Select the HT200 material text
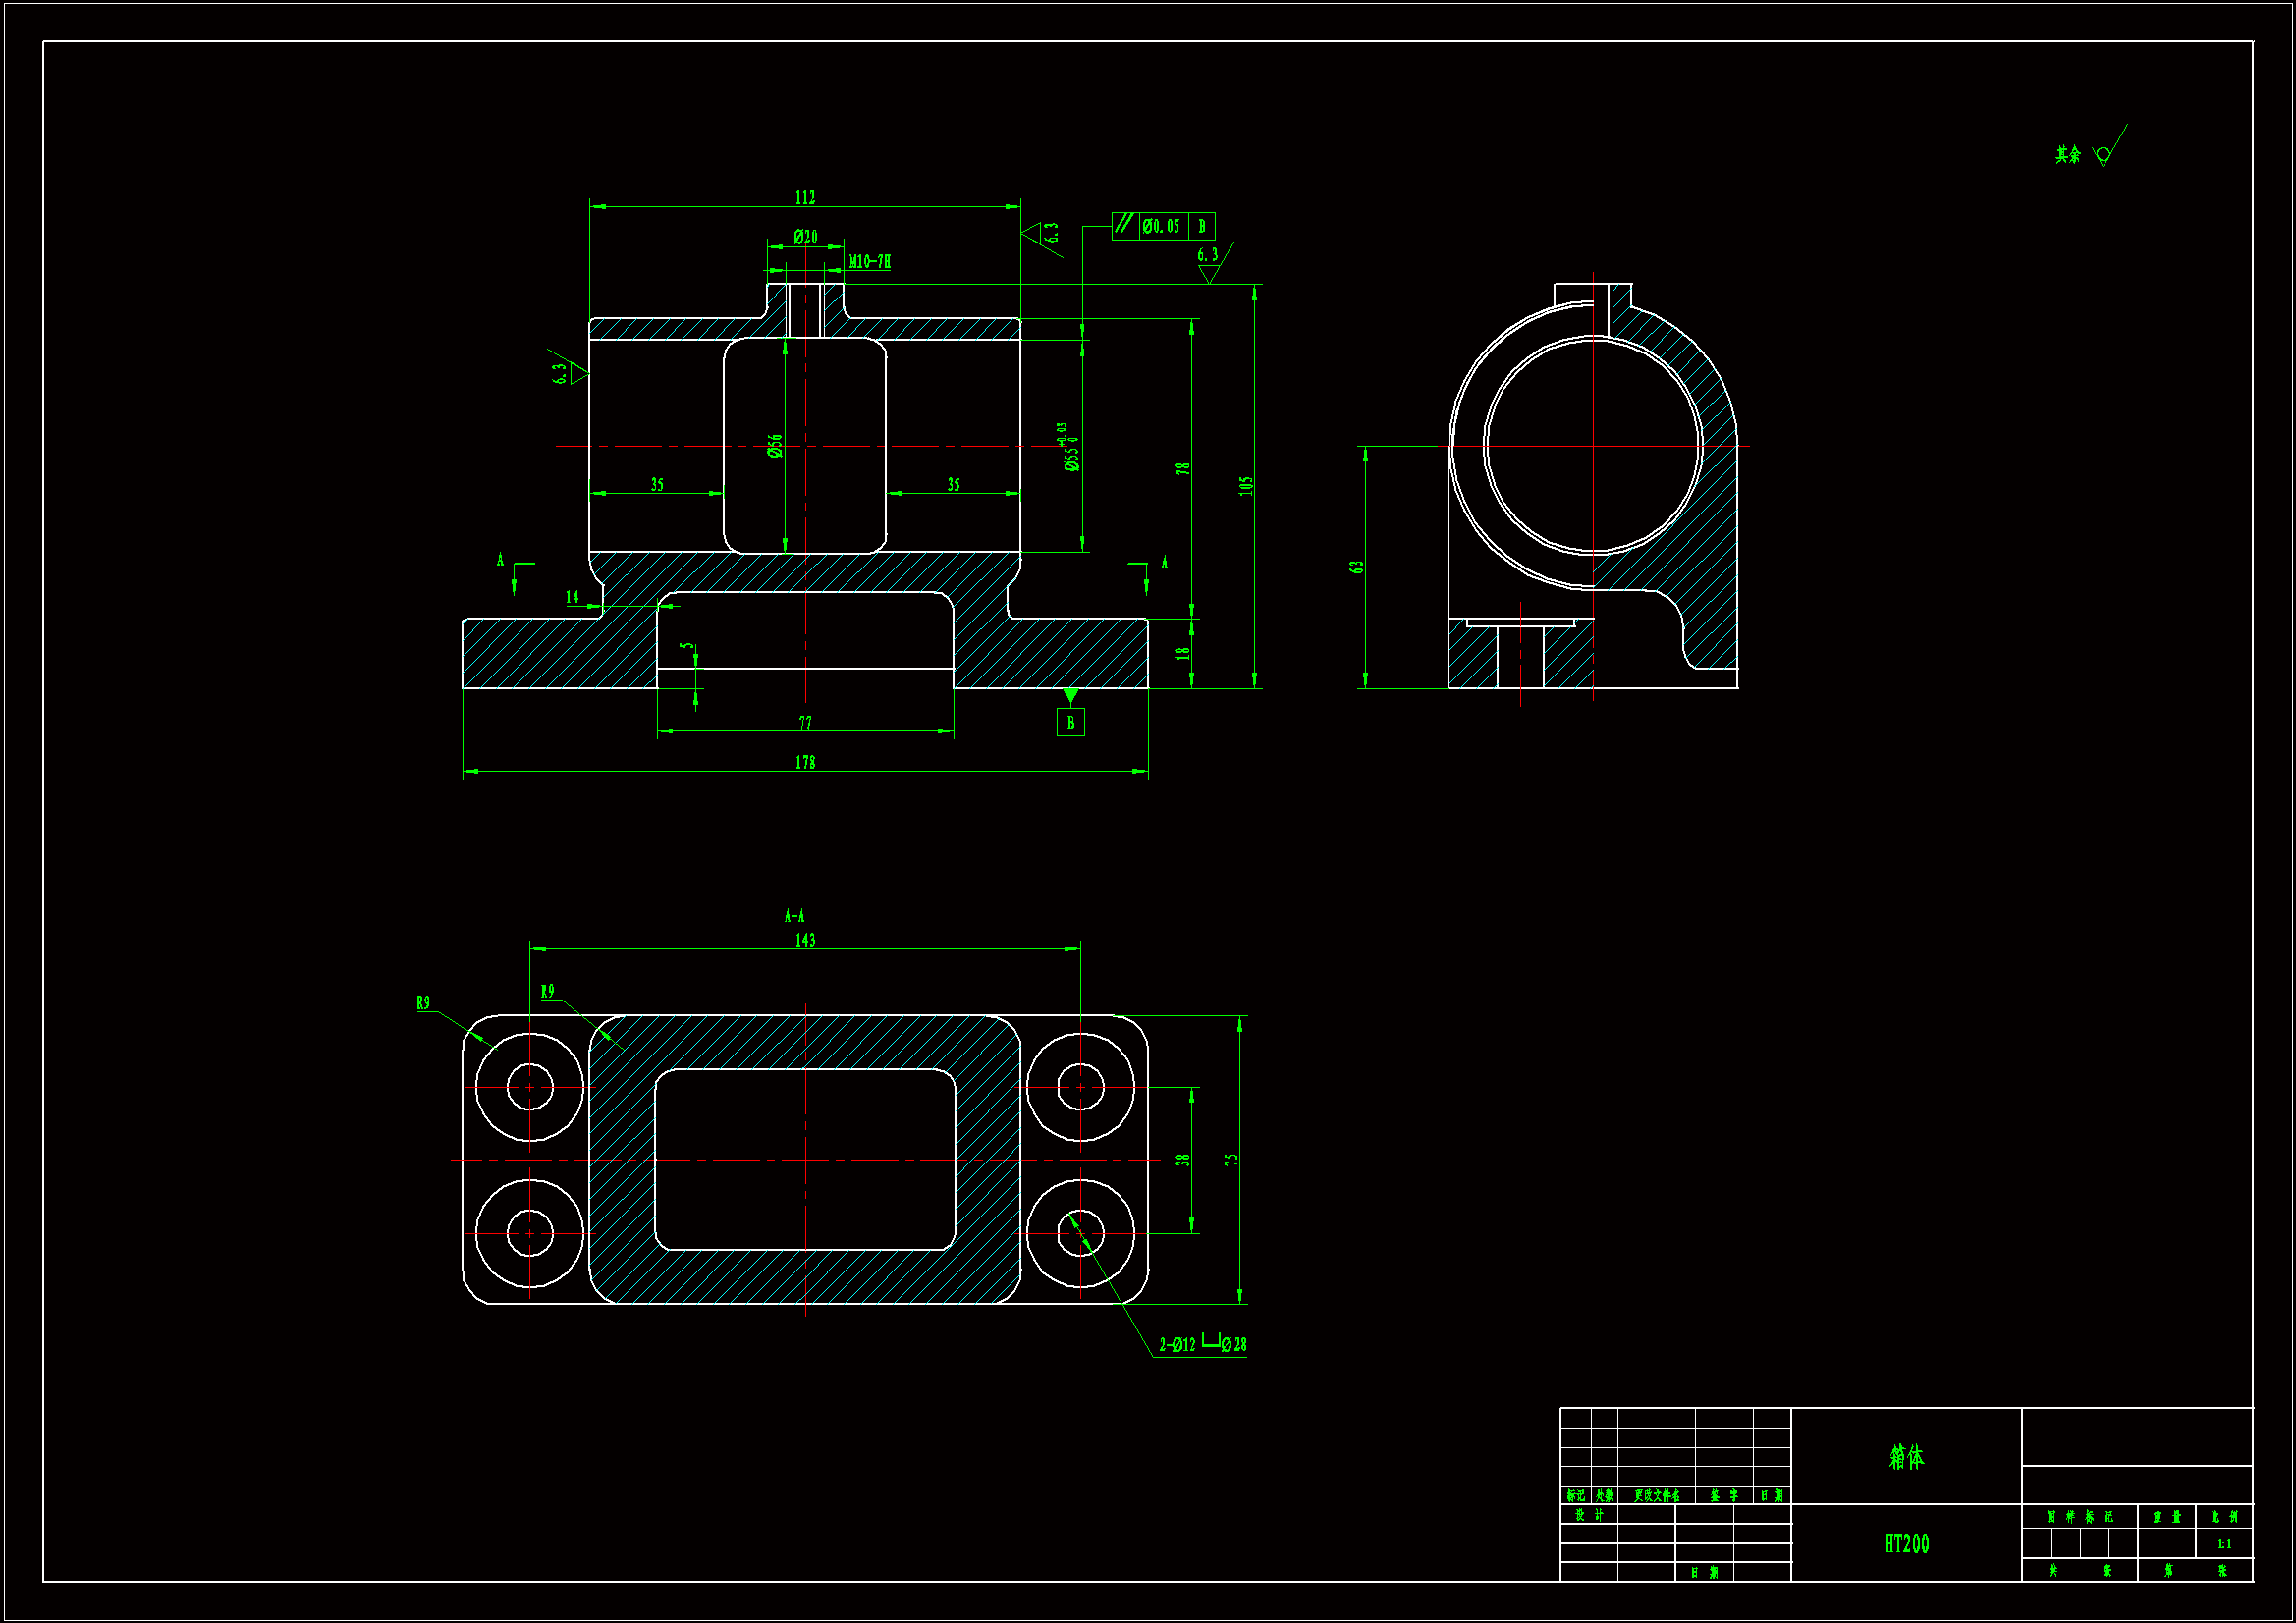 pos(1906,1544)
